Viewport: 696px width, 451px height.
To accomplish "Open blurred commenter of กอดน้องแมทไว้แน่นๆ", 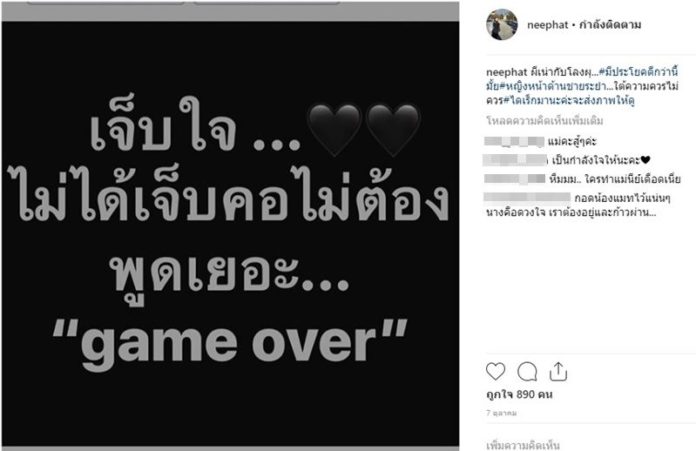I will [527, 198].
